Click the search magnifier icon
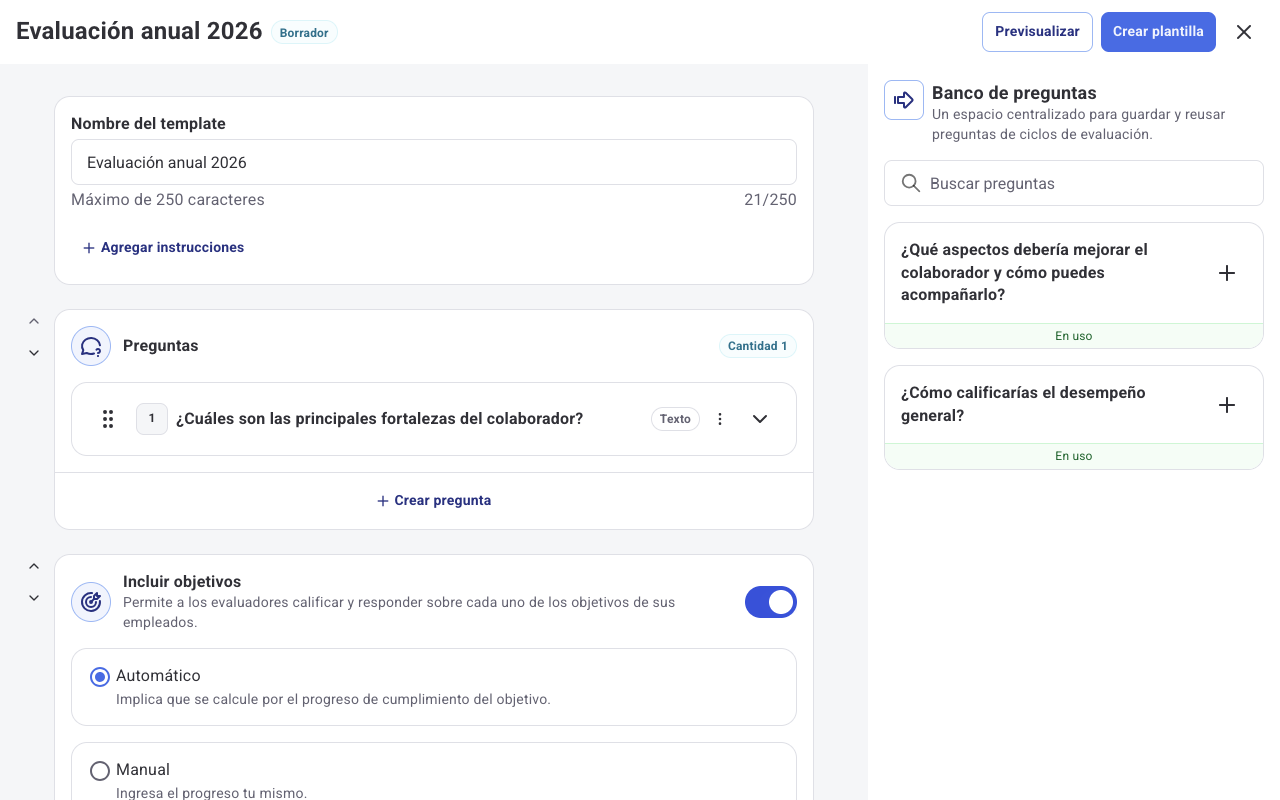1280x800 pixels. (x=911, y=183)
